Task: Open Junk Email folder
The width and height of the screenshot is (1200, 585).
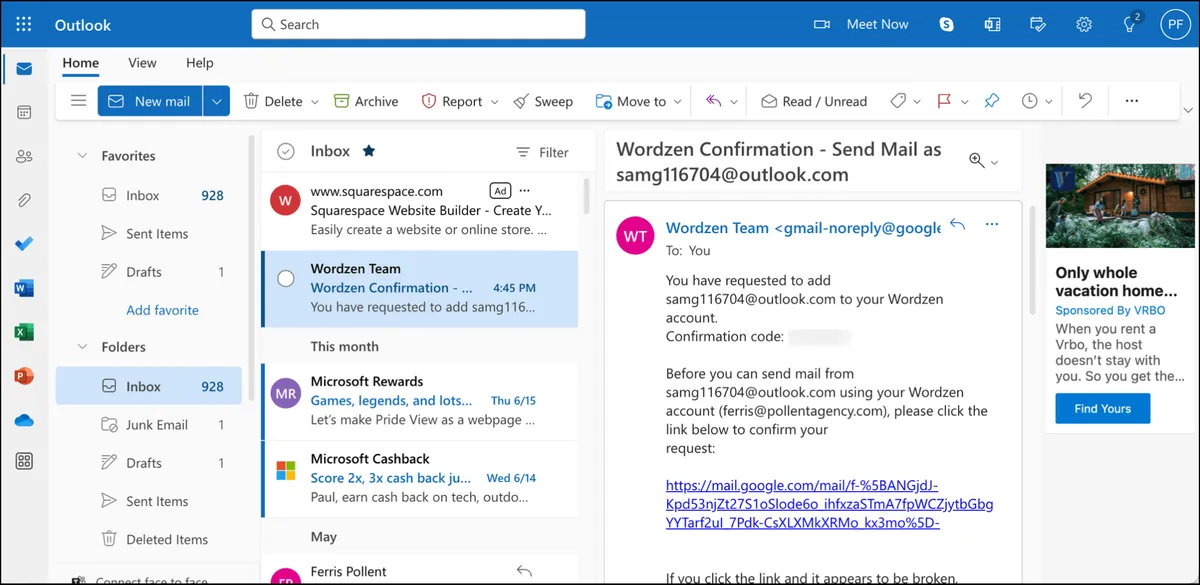Action: [149, 425]
